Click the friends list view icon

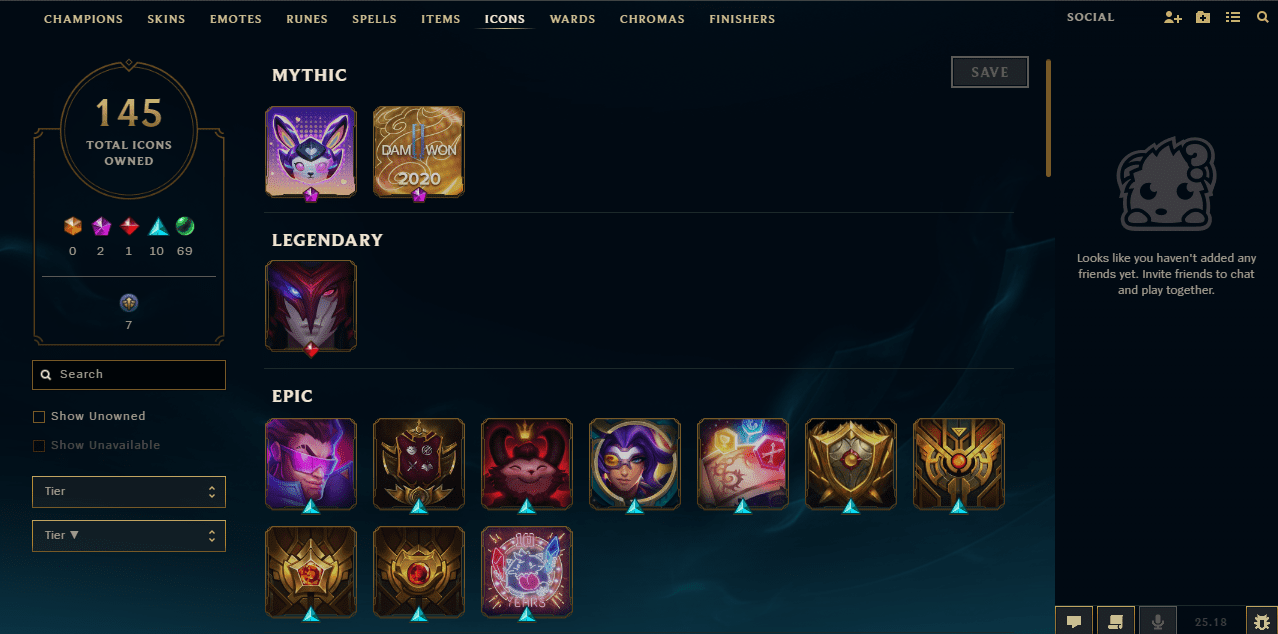[x=1233, y=18]
